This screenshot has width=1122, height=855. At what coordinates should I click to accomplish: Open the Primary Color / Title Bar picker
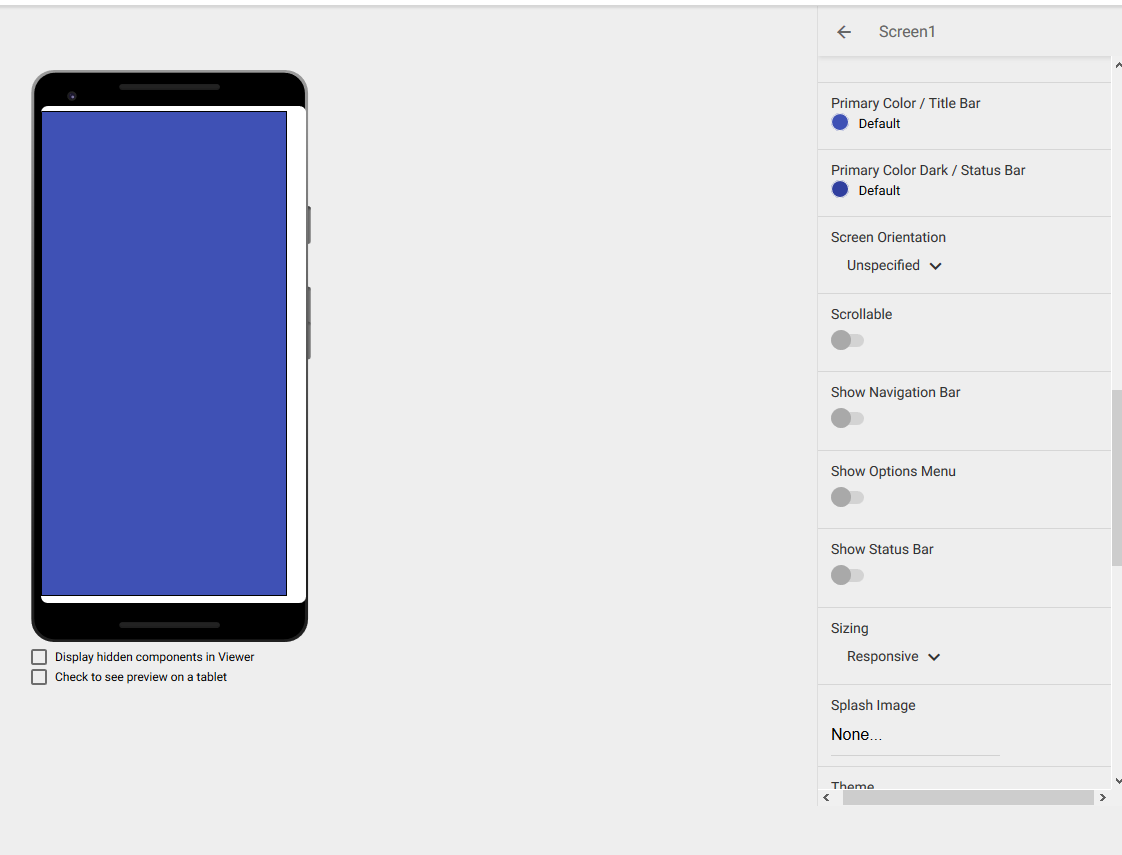[840, 122]
